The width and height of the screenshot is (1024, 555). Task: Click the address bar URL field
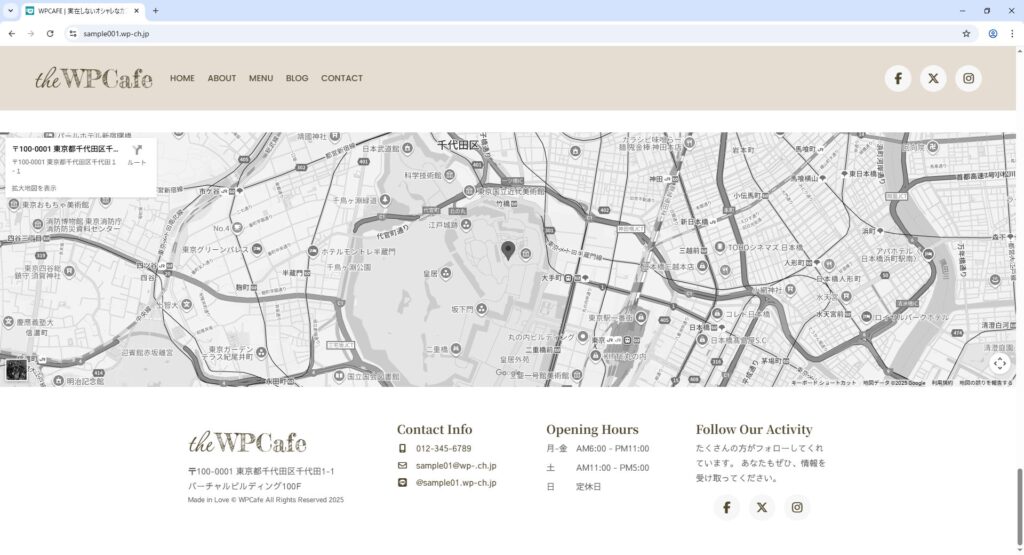[x=500, y=33]
